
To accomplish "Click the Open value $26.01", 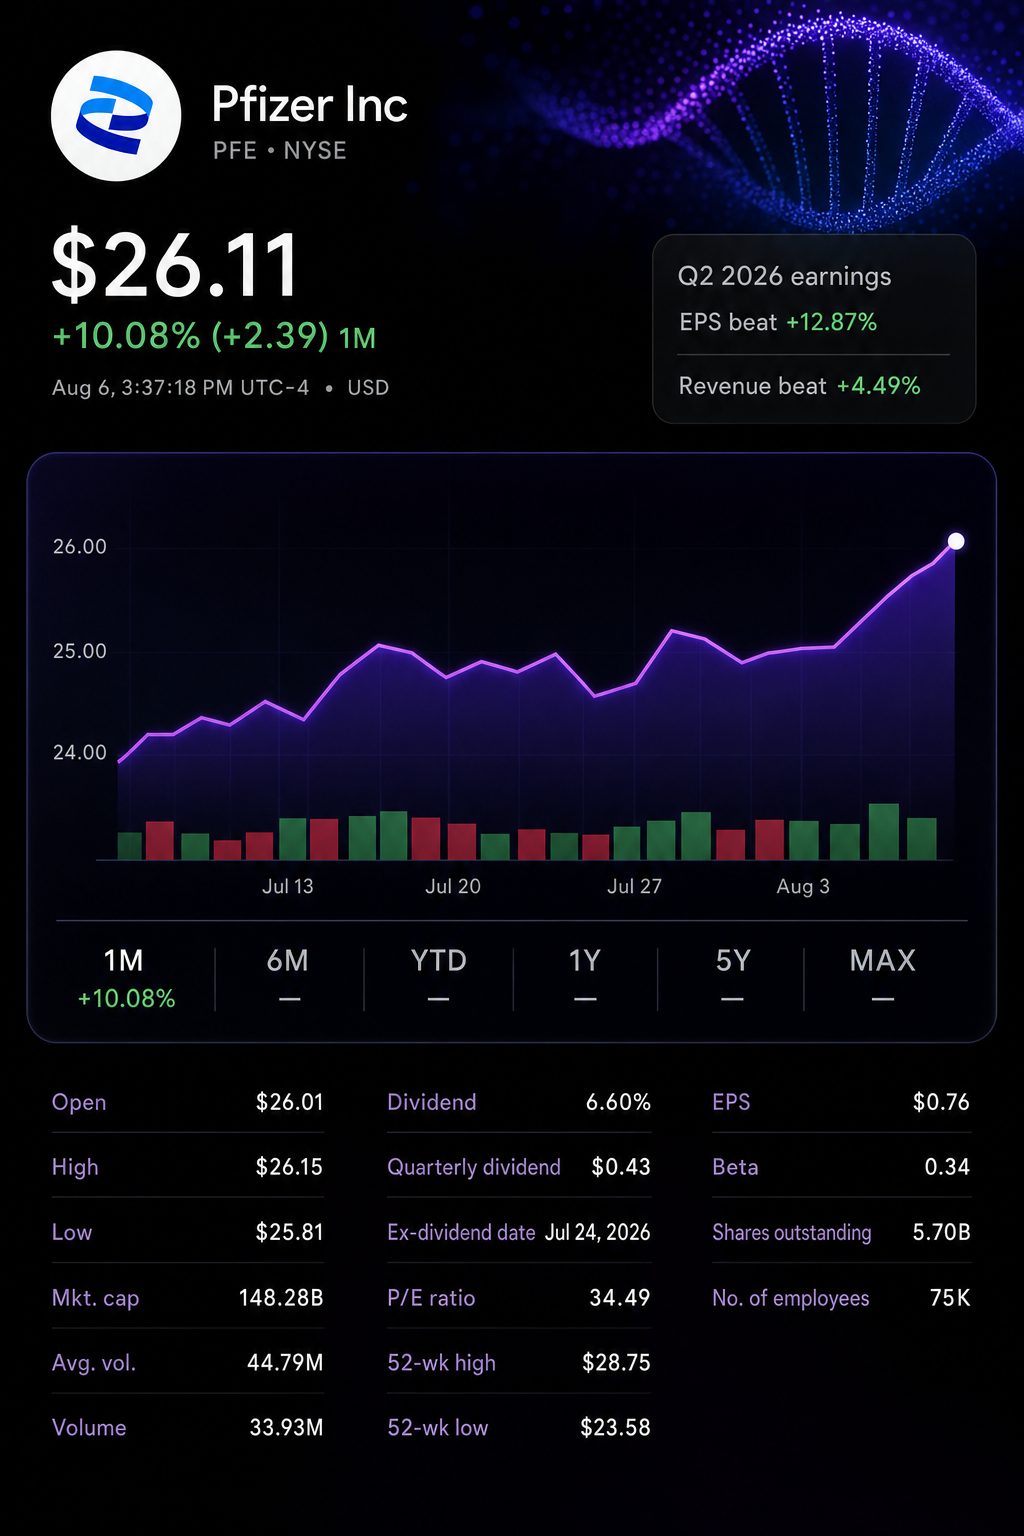I will [290, 1102].
